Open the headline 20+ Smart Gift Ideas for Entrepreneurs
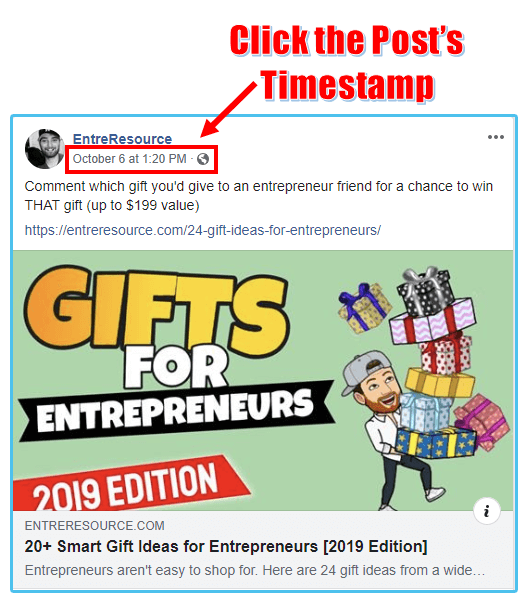 tap(226, 546)
